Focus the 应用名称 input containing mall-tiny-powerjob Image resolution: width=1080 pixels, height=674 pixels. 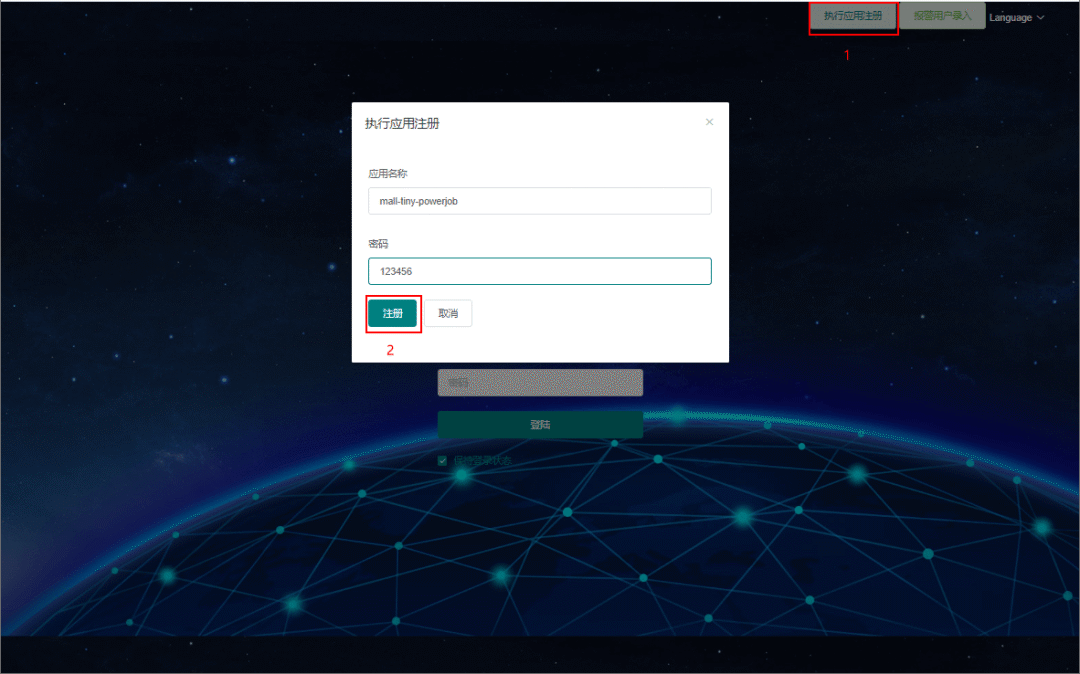point(539,201)
